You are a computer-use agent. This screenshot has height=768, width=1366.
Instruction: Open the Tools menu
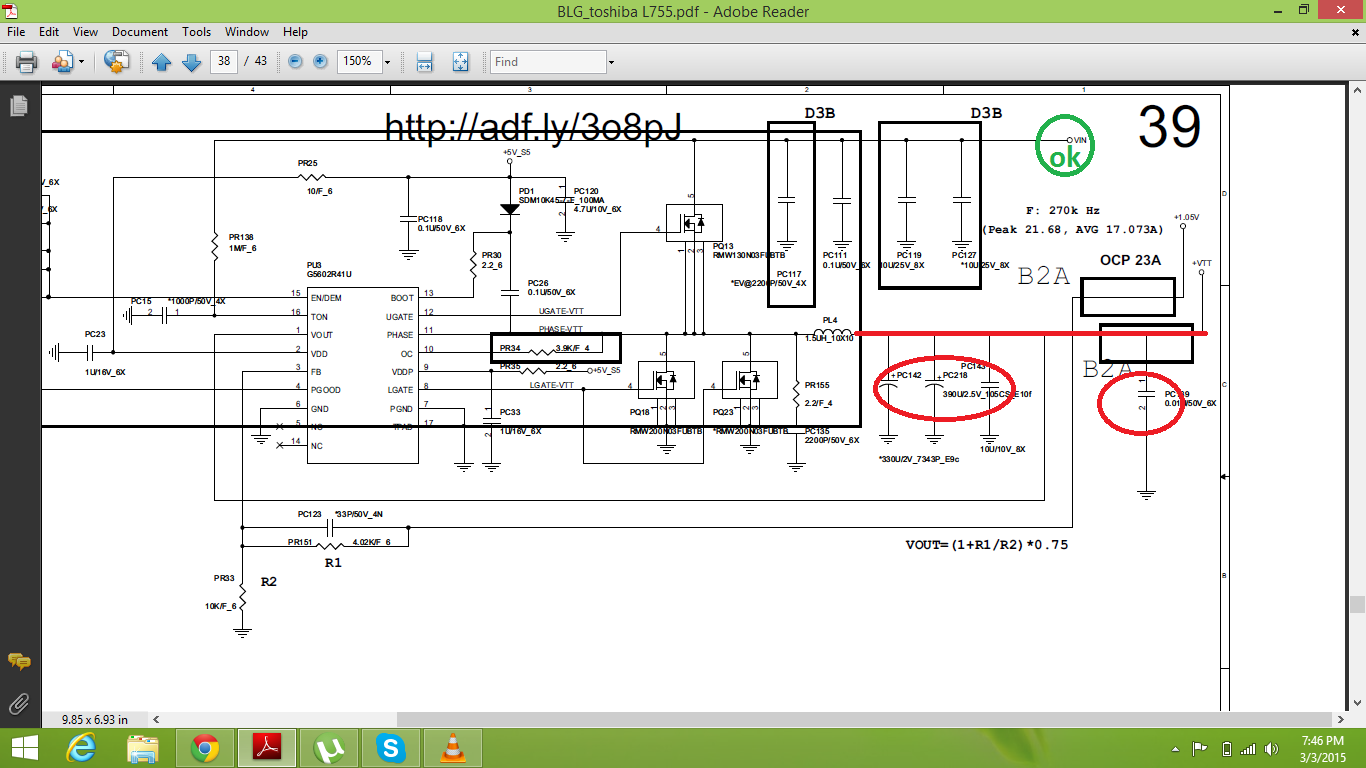tap(196, 32)
